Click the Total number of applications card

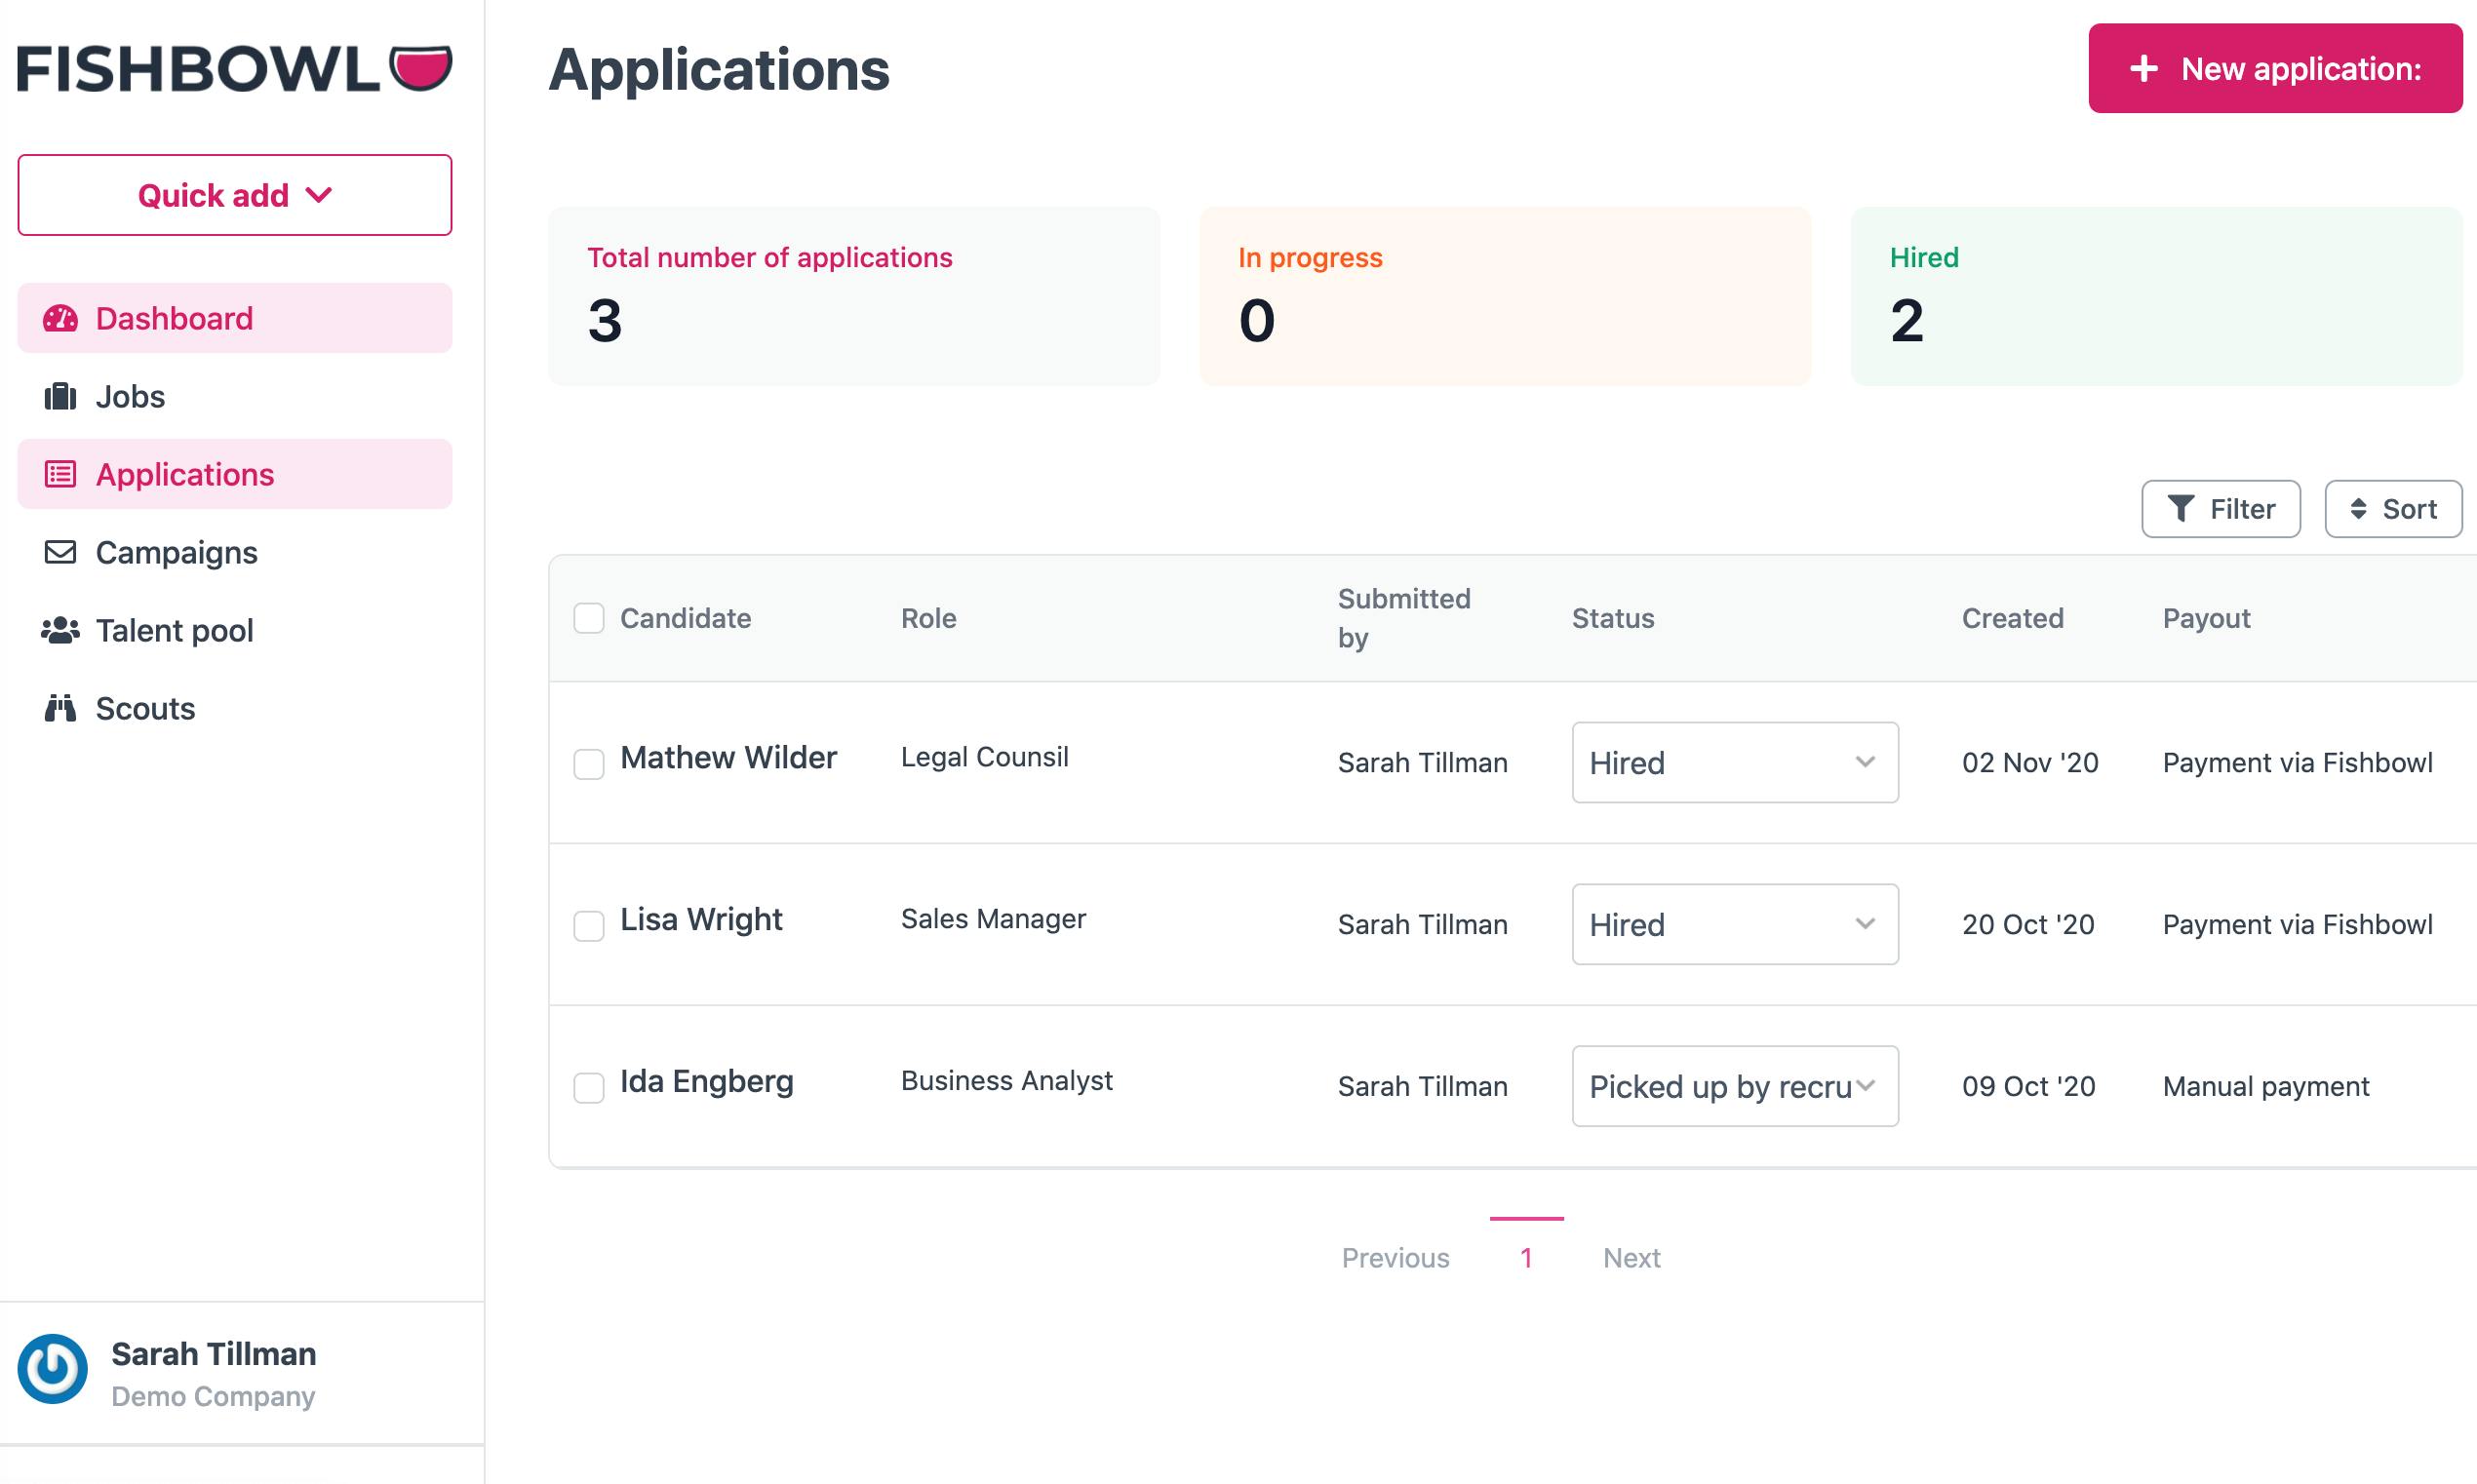[x=854, y=296]
